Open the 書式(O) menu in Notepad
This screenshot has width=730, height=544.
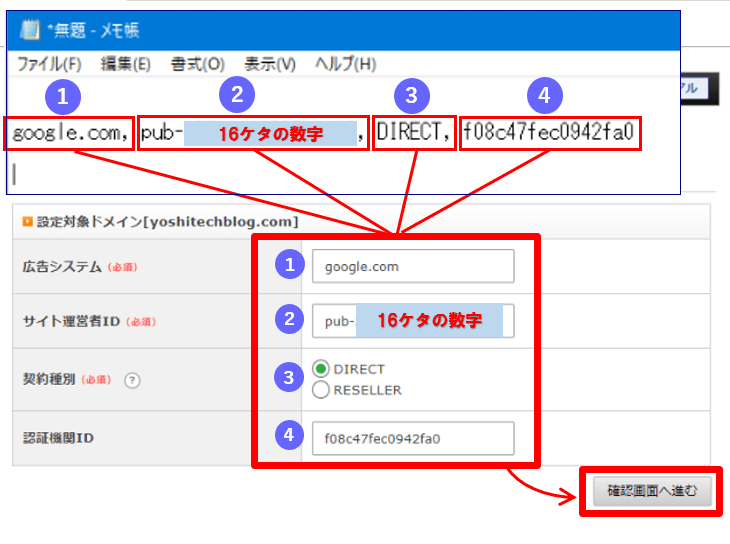(x=197, y=64)
